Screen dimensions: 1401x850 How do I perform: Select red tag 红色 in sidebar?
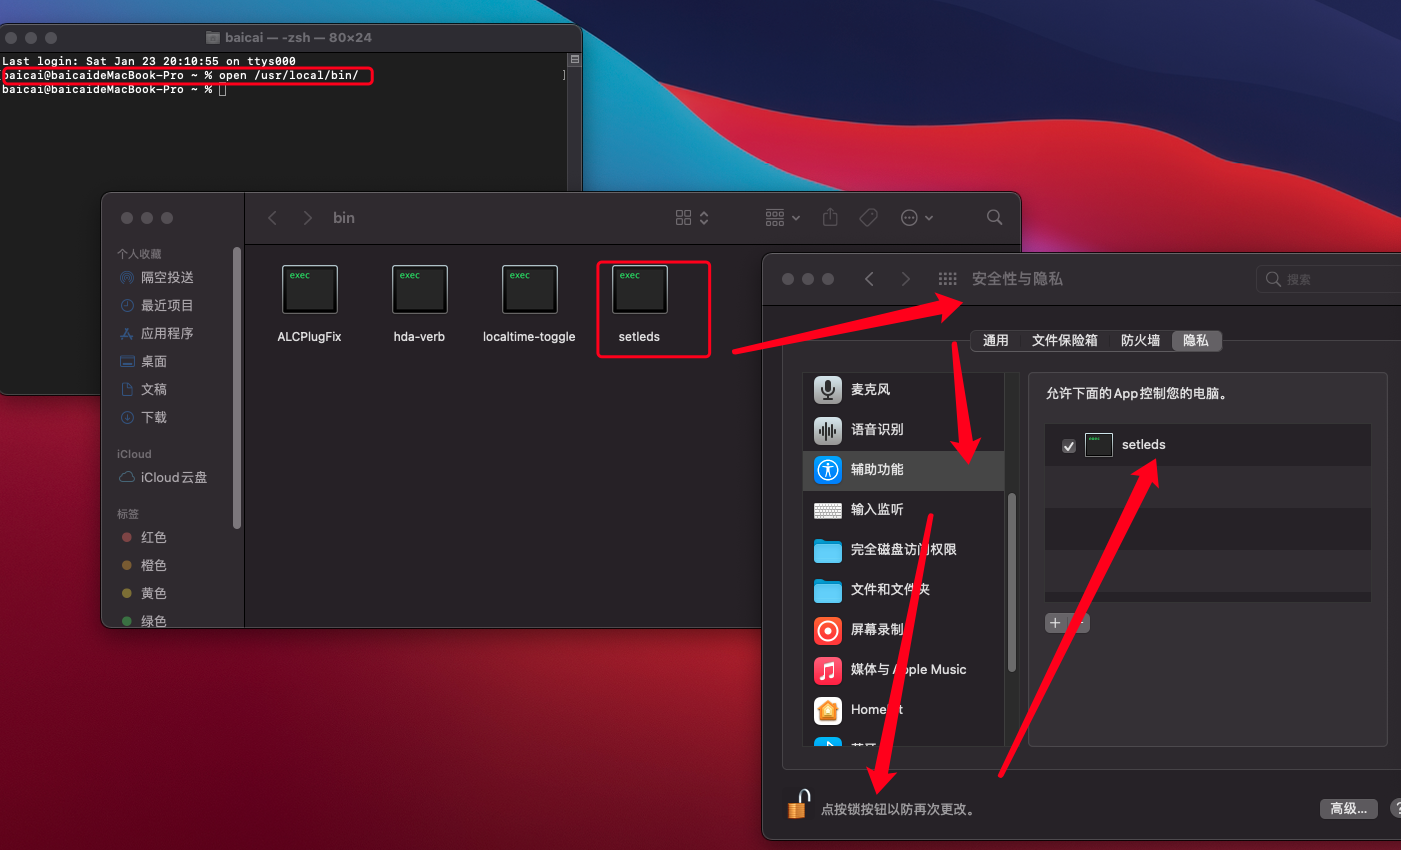(144, 537)
